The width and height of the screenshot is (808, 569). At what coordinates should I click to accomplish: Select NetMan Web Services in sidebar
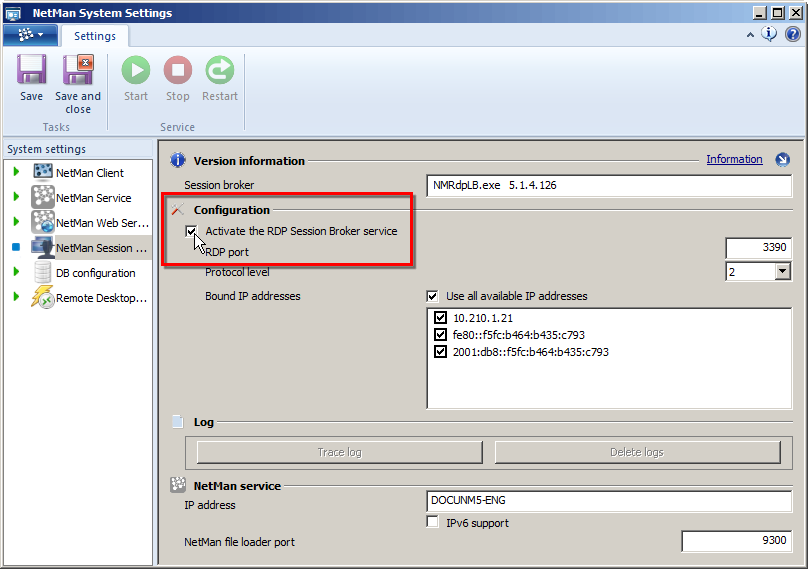[x=100, y=223]
